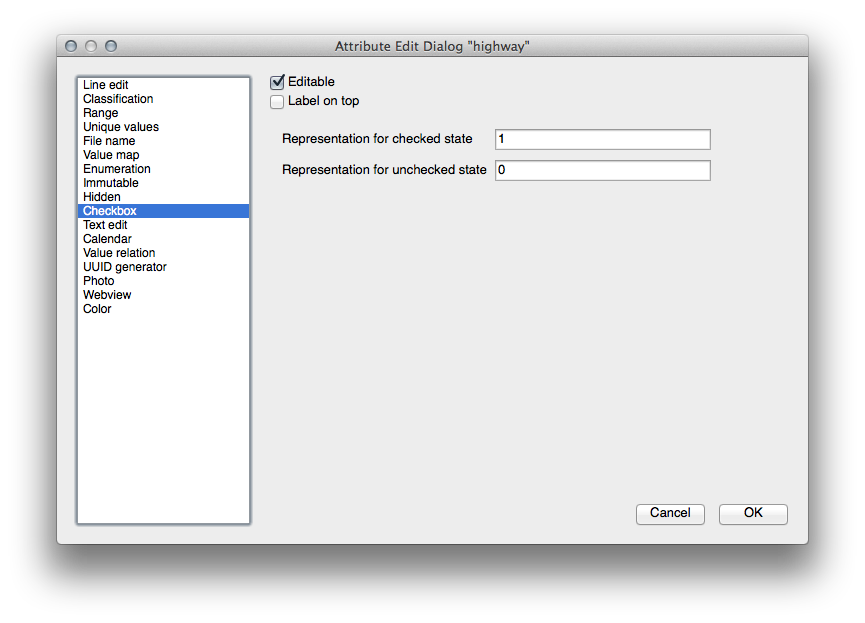Select Calendar widget type

[x=107, y=239]
